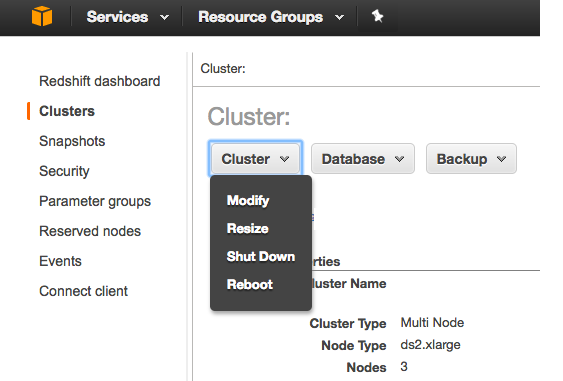Screen dimensions: 563x381
Task: Open the Services menu
Action: point(127,17)
